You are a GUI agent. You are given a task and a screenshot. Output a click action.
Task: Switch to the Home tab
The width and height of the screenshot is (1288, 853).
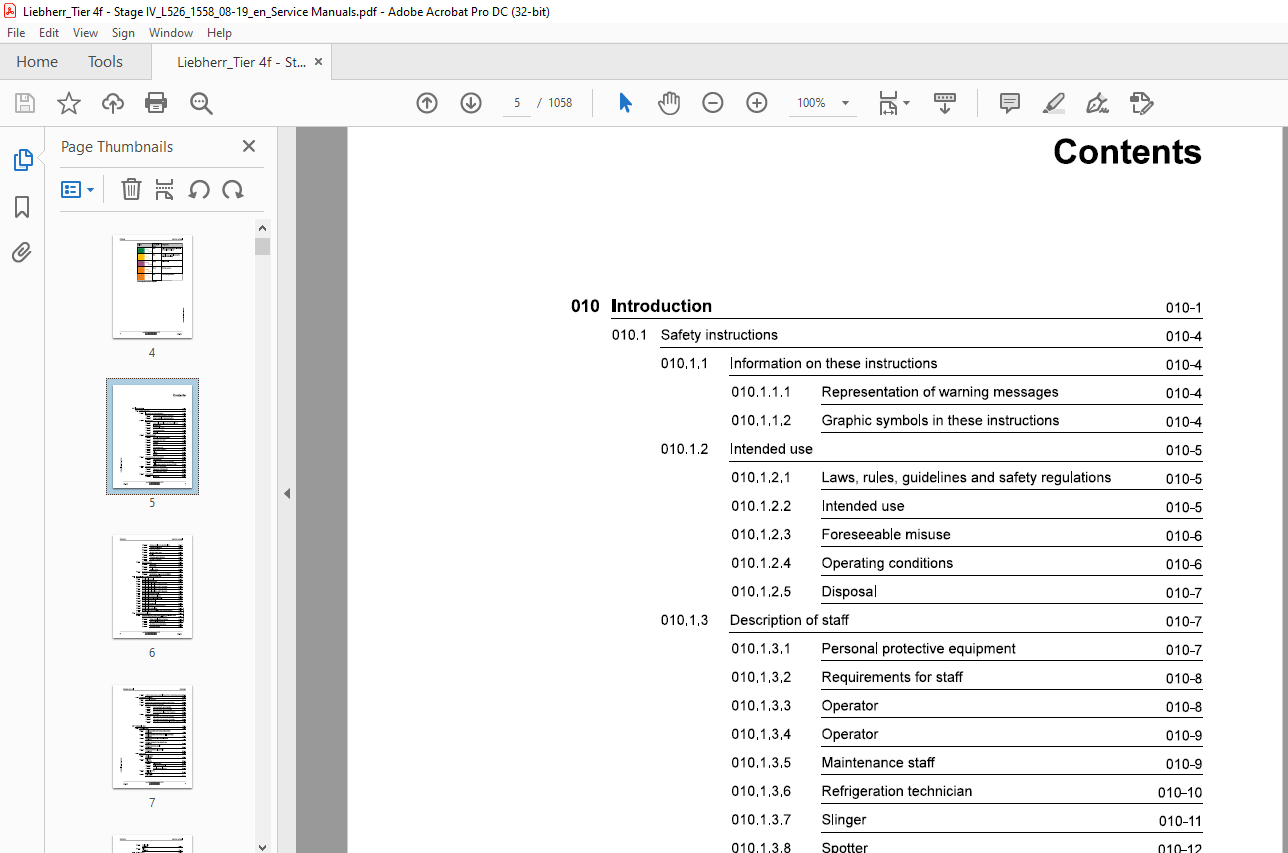(x=37, y=62)
